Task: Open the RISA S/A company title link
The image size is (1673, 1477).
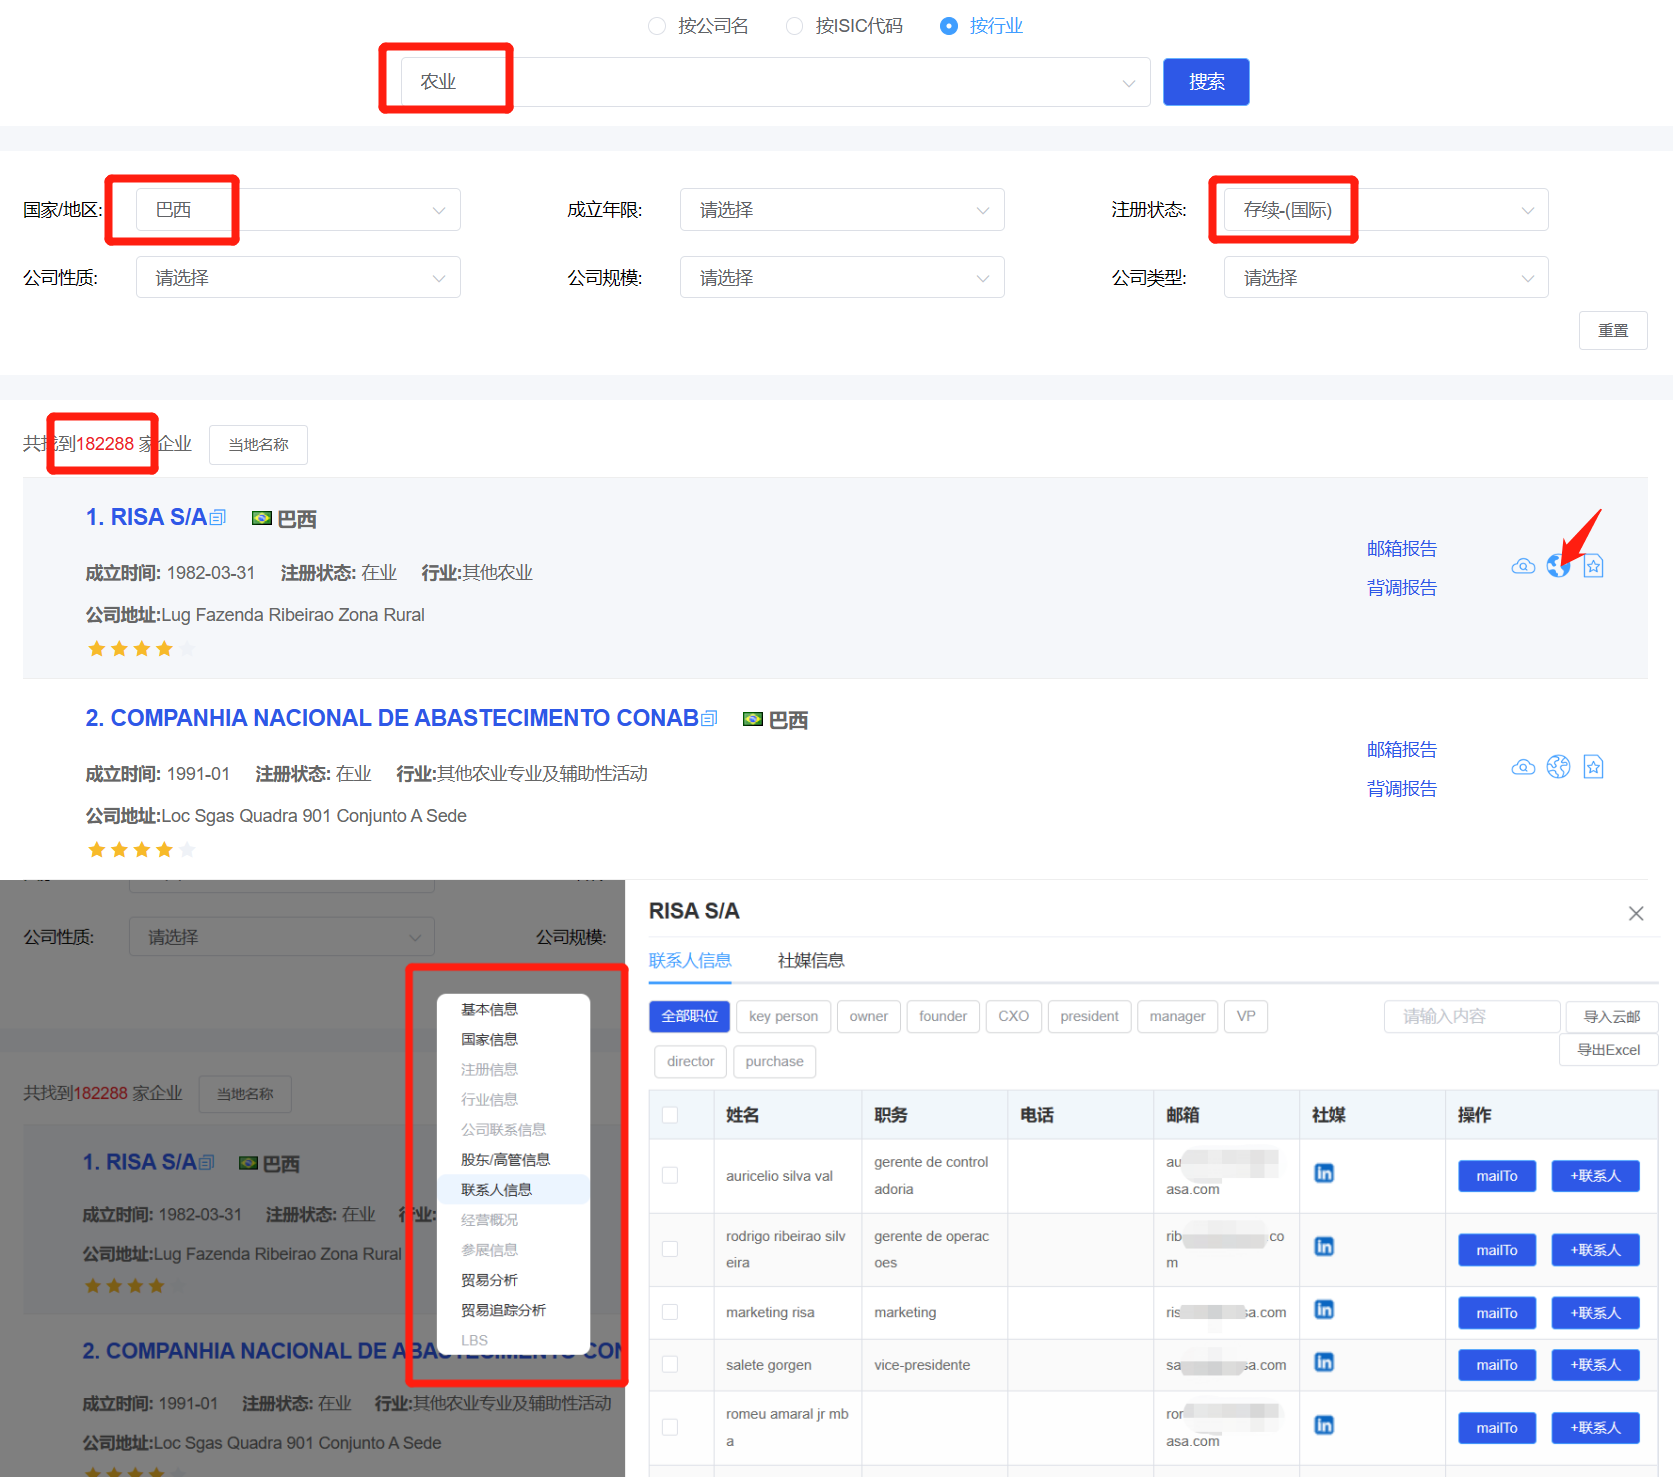Action: (x=146, y=517)
